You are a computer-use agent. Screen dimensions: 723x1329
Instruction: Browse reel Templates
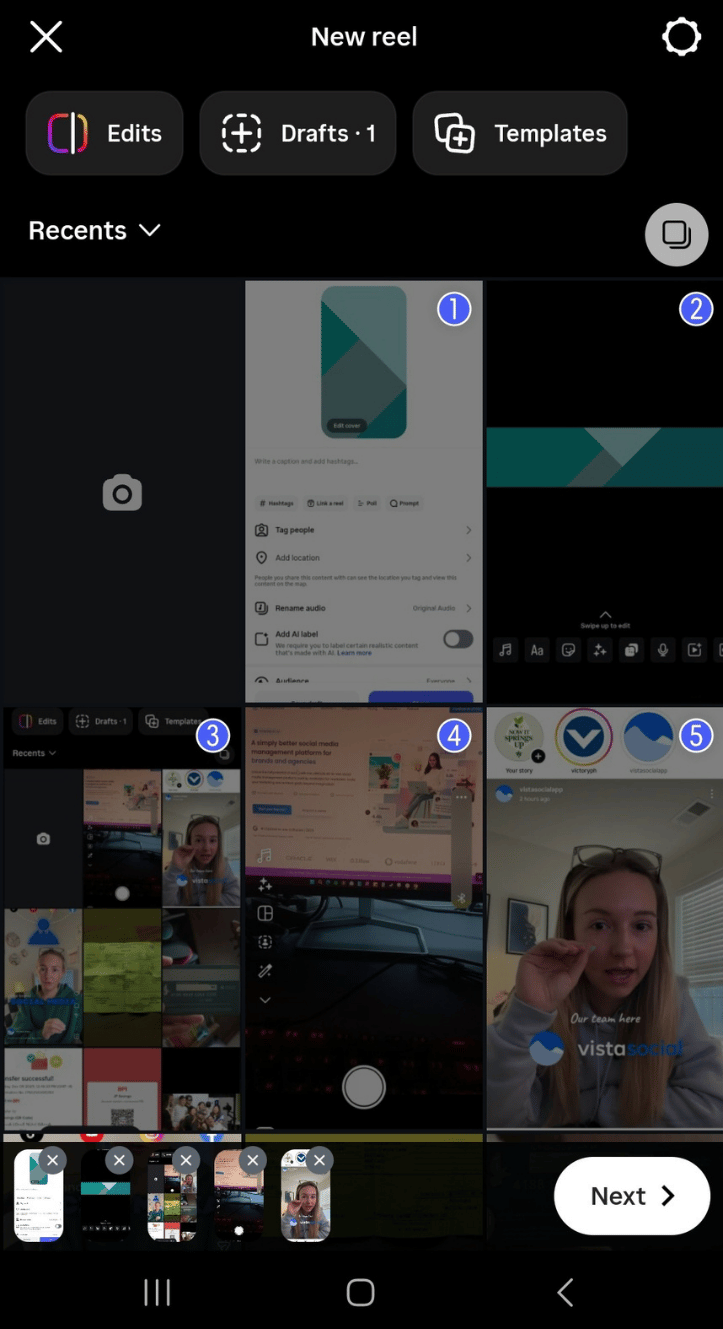(520, 134)
